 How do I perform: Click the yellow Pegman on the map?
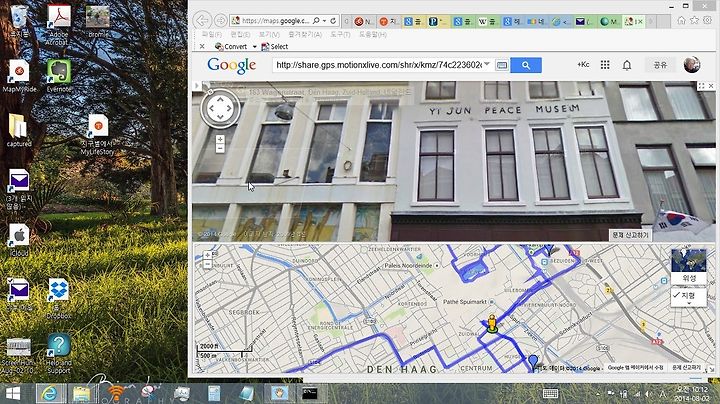(x=492, y=323)
